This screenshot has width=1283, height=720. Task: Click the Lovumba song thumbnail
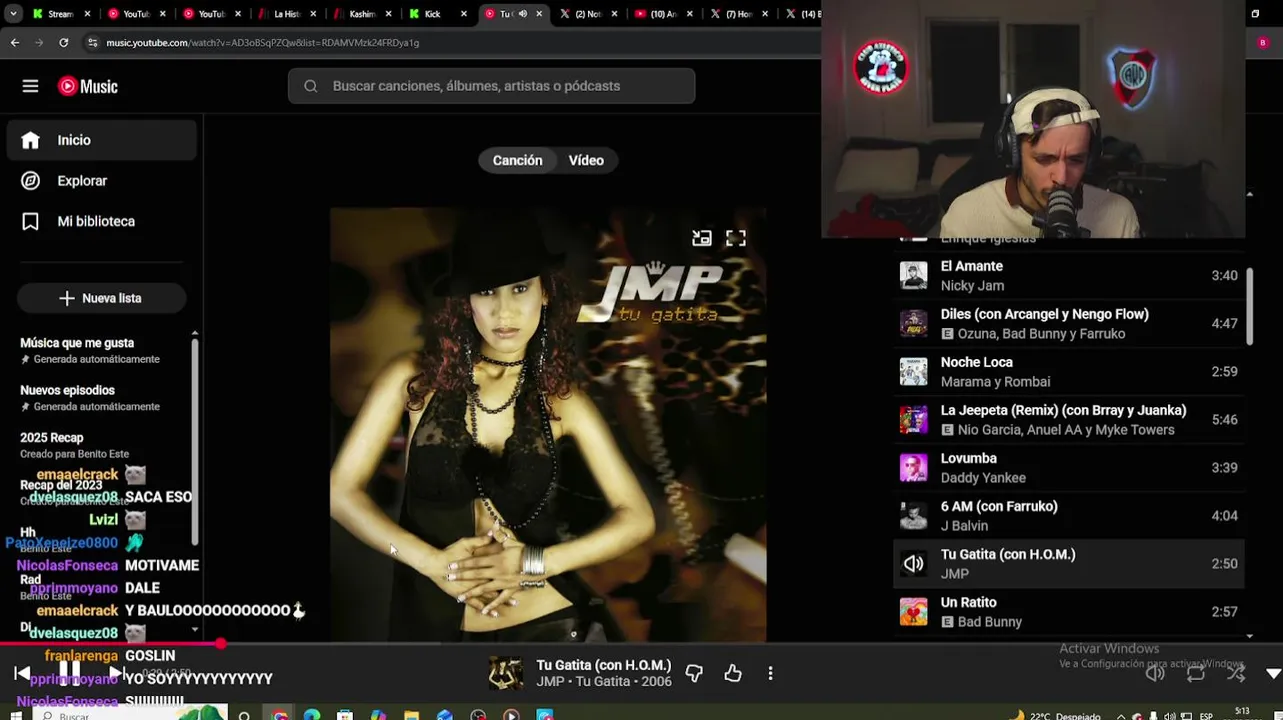point(913,468)
